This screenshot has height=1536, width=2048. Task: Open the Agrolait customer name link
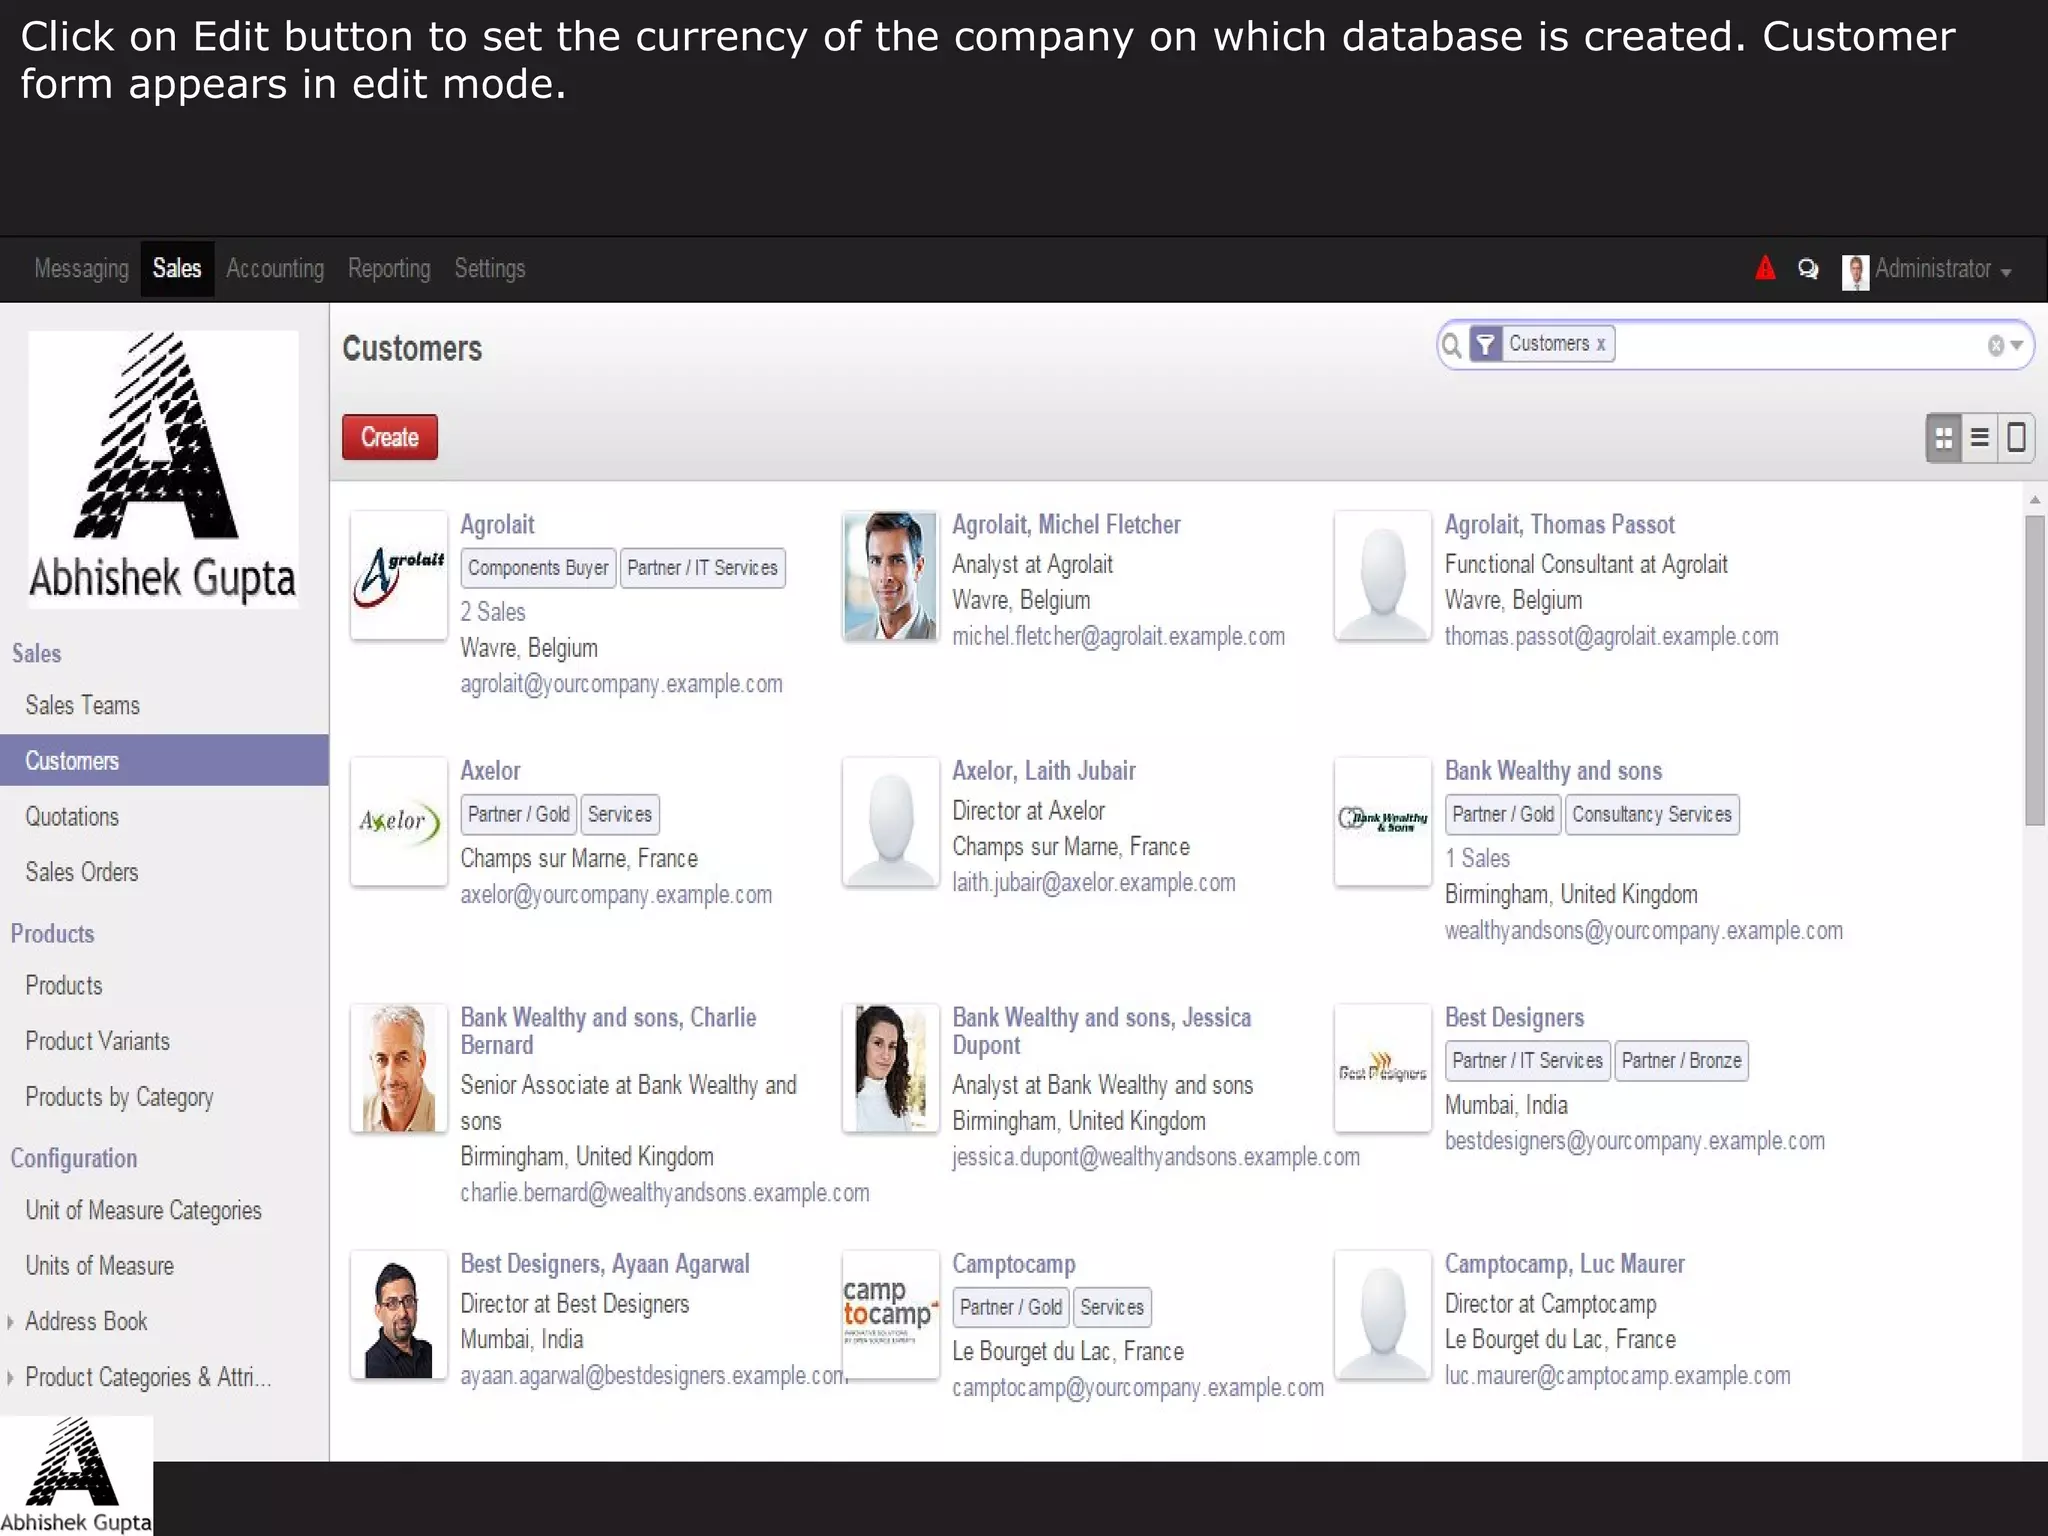497,525
